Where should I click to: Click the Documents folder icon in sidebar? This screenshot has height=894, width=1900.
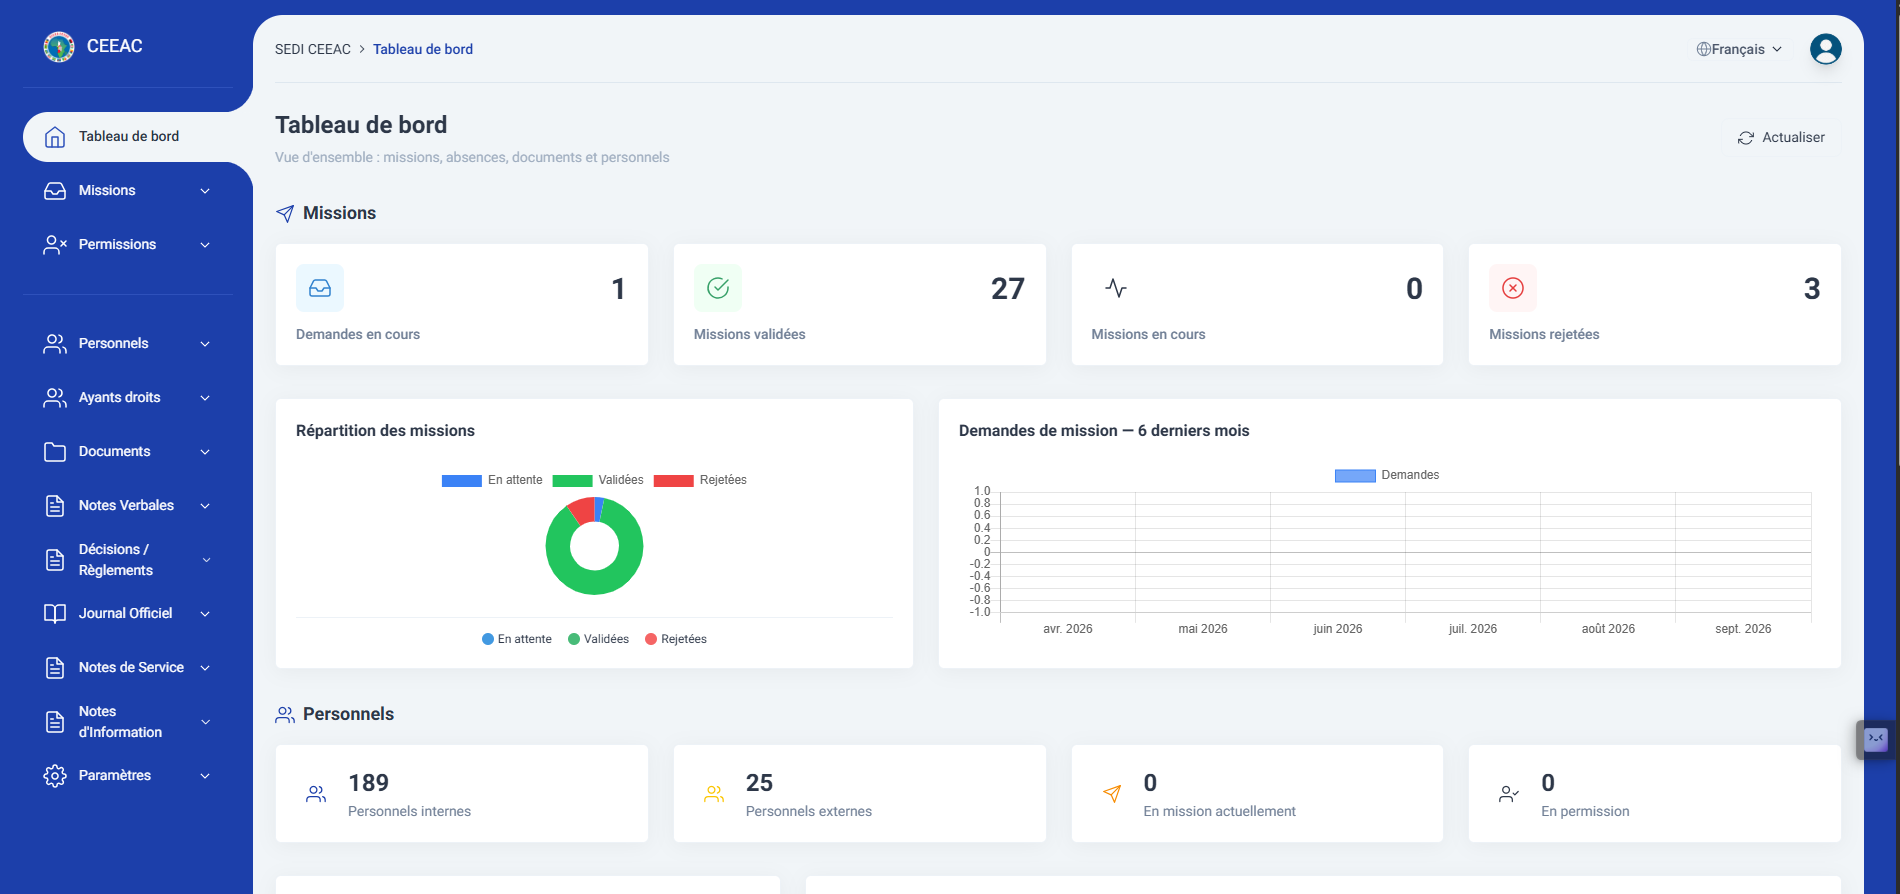pos(55,452)
